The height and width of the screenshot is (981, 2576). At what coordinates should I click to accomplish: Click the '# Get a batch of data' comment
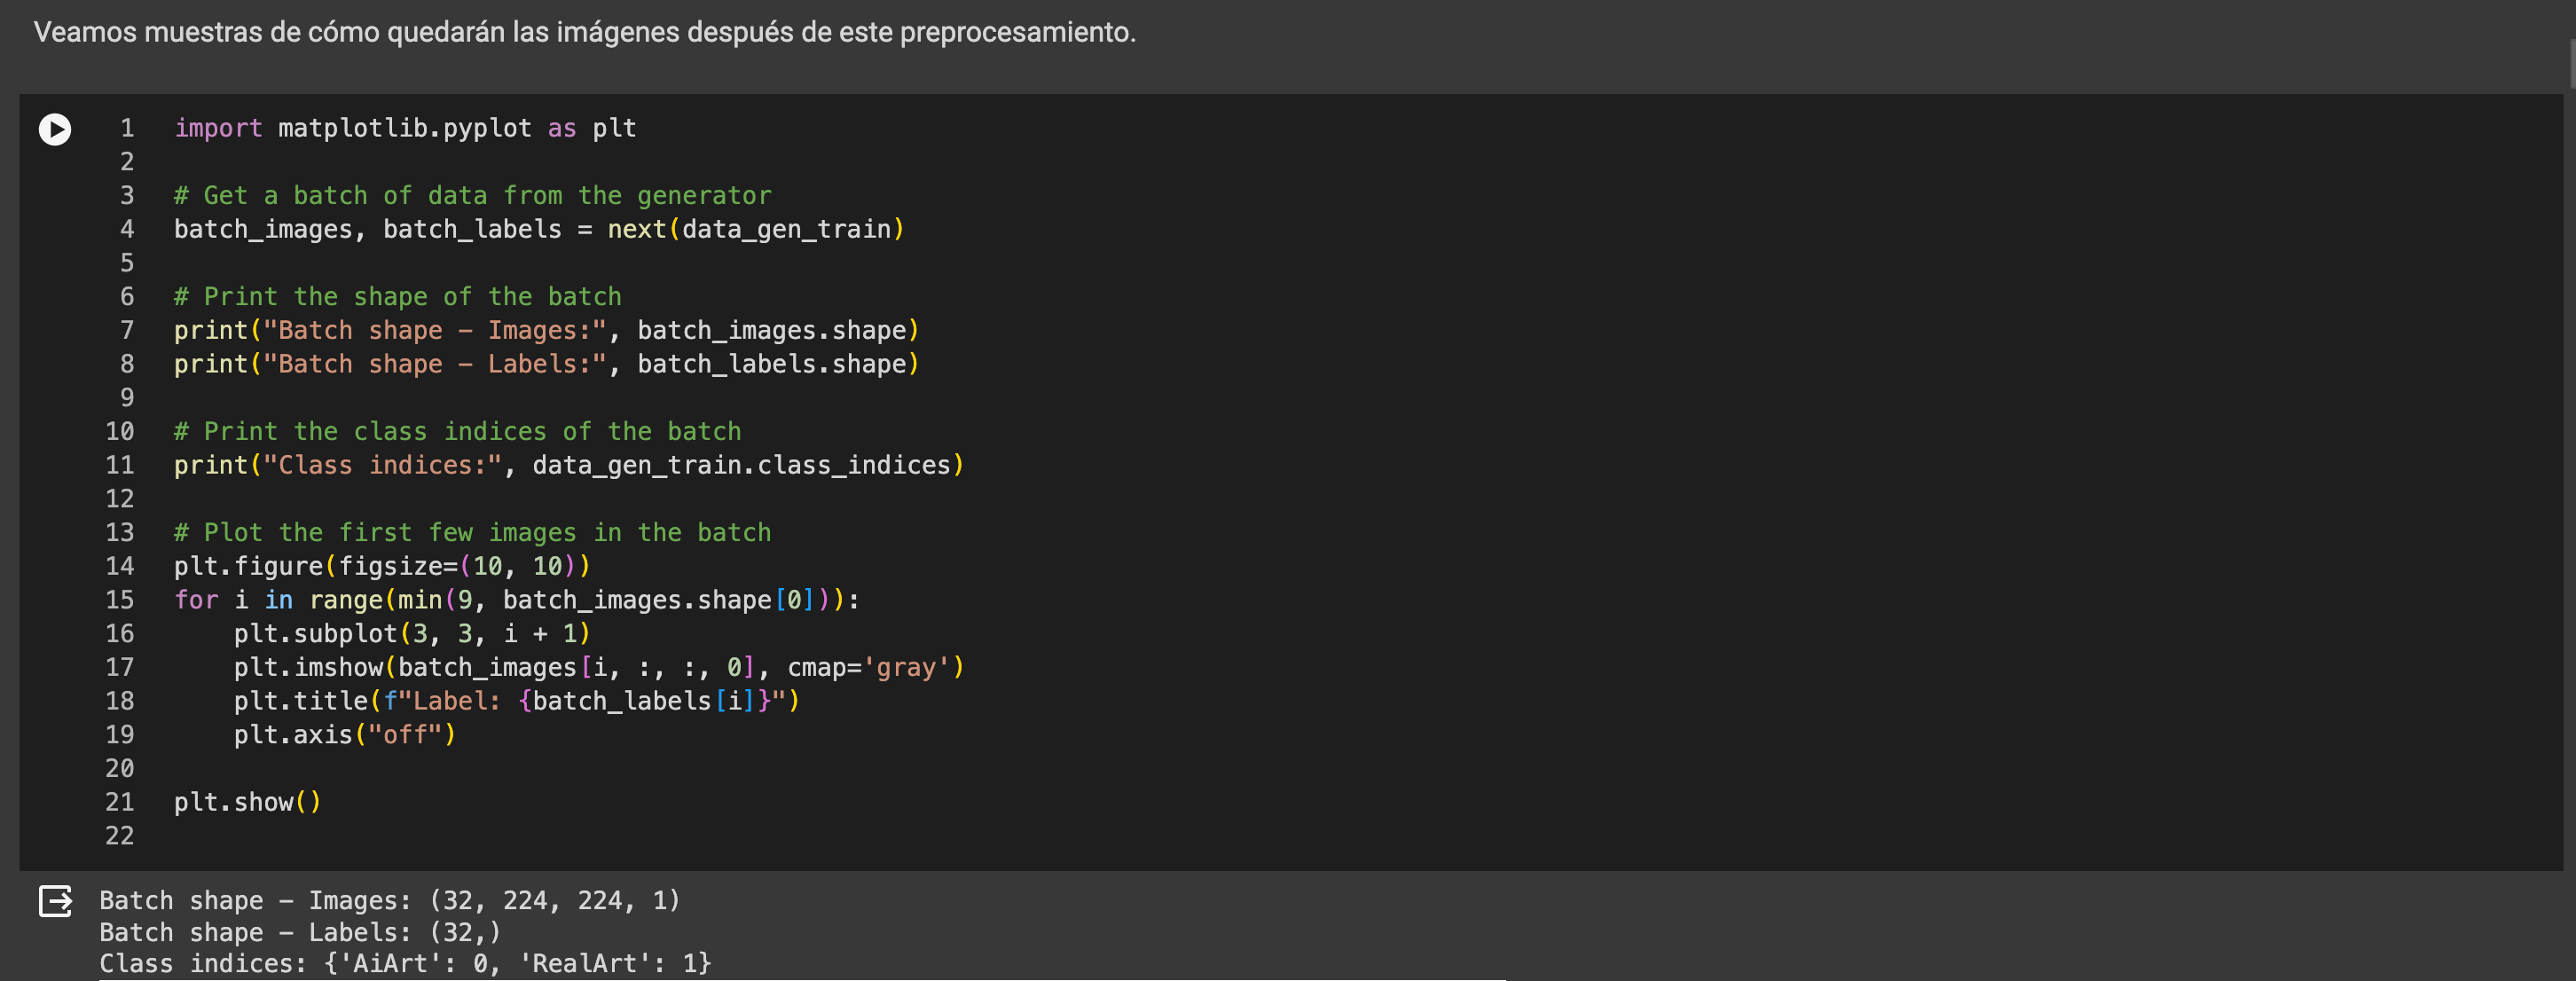pos(472,196)
